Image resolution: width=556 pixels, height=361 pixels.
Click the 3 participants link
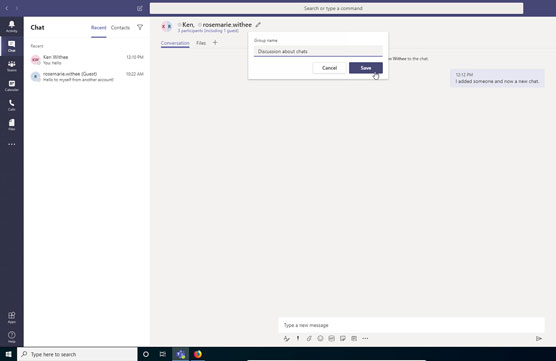click(x=208, y=31)
